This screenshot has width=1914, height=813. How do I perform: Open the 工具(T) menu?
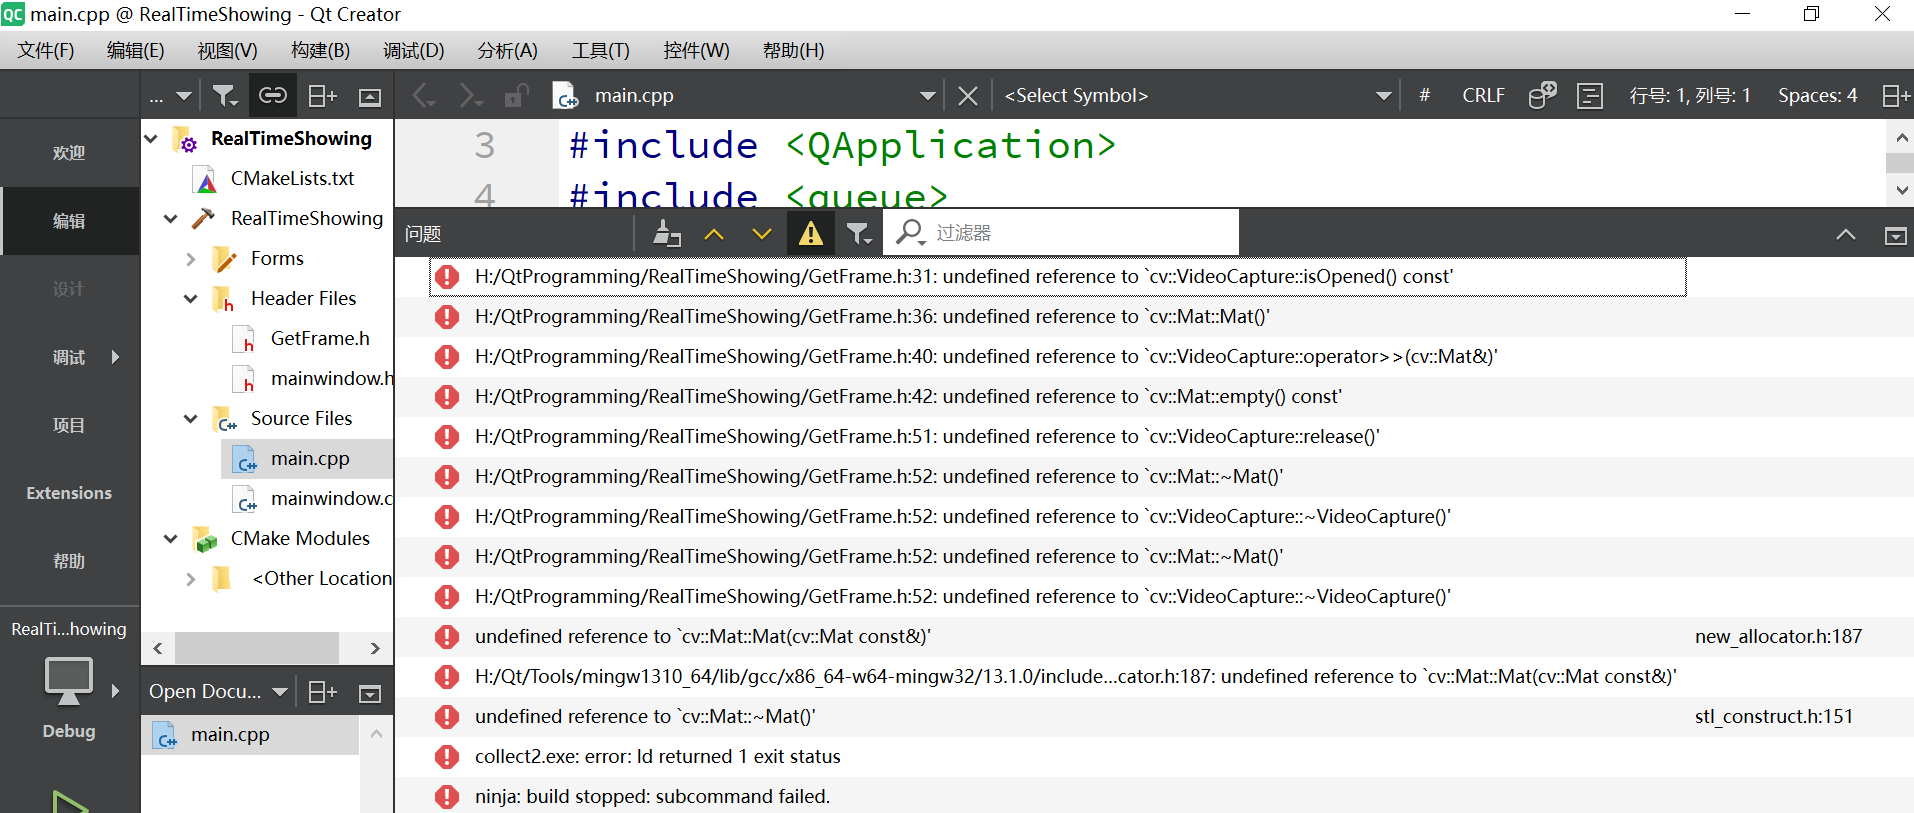tap(600, 50)
